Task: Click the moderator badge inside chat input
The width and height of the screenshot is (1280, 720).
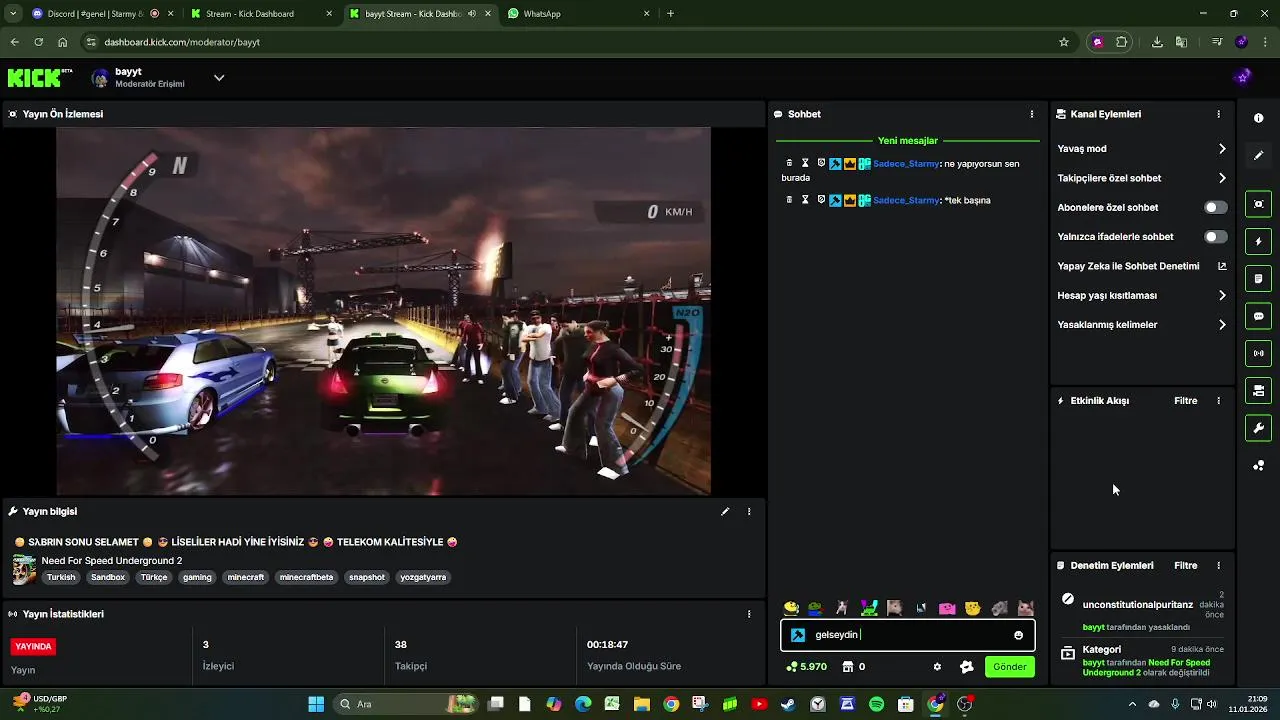Action: pyautogui.click(x=797, y=635)
